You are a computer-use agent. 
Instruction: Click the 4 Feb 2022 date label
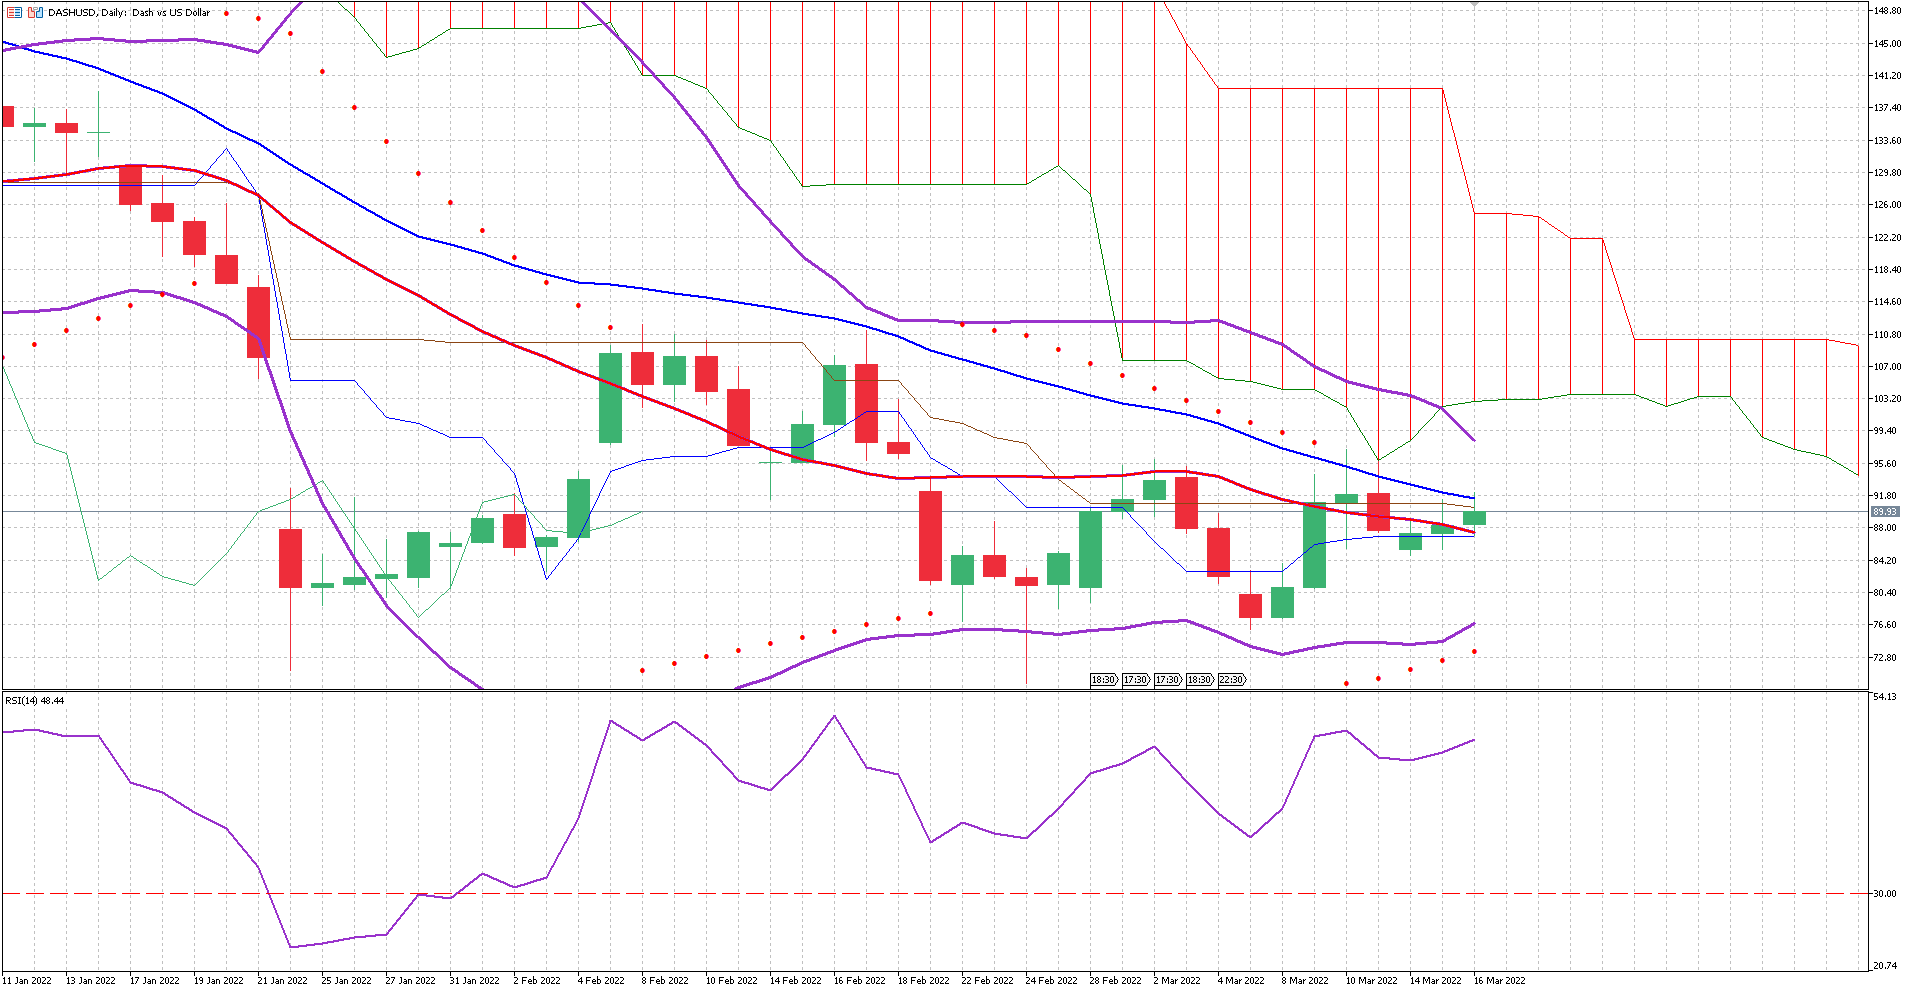600,981
